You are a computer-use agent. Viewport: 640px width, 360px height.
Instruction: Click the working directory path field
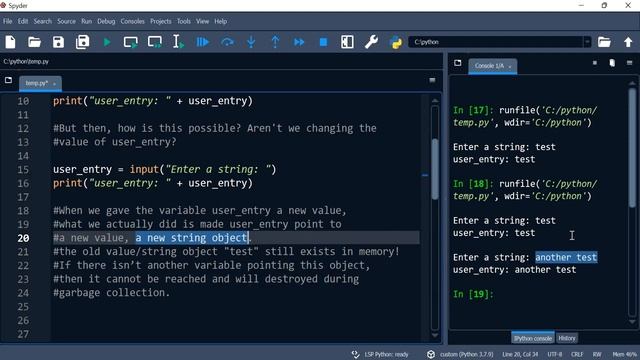click(x=496, y=42)
